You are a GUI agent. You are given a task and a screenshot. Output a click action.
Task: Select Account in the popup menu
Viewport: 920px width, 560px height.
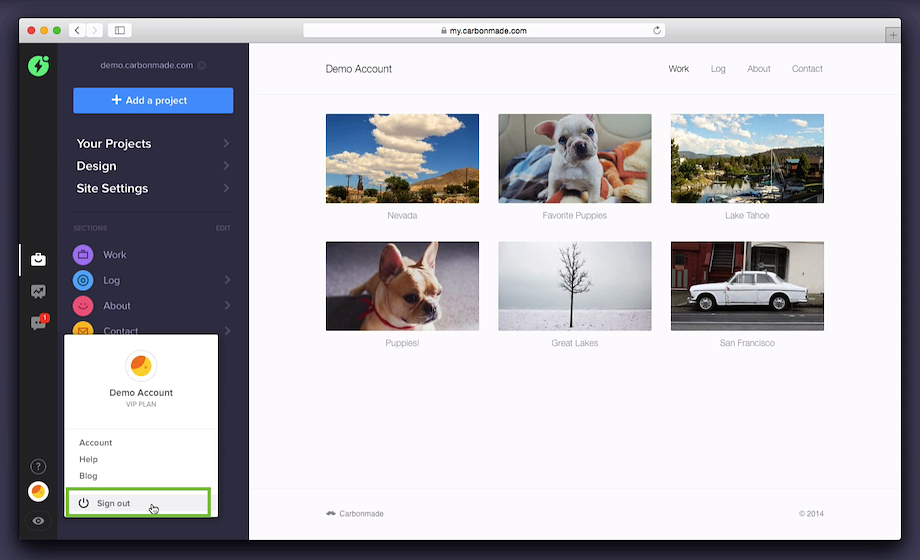coord(96,443)
